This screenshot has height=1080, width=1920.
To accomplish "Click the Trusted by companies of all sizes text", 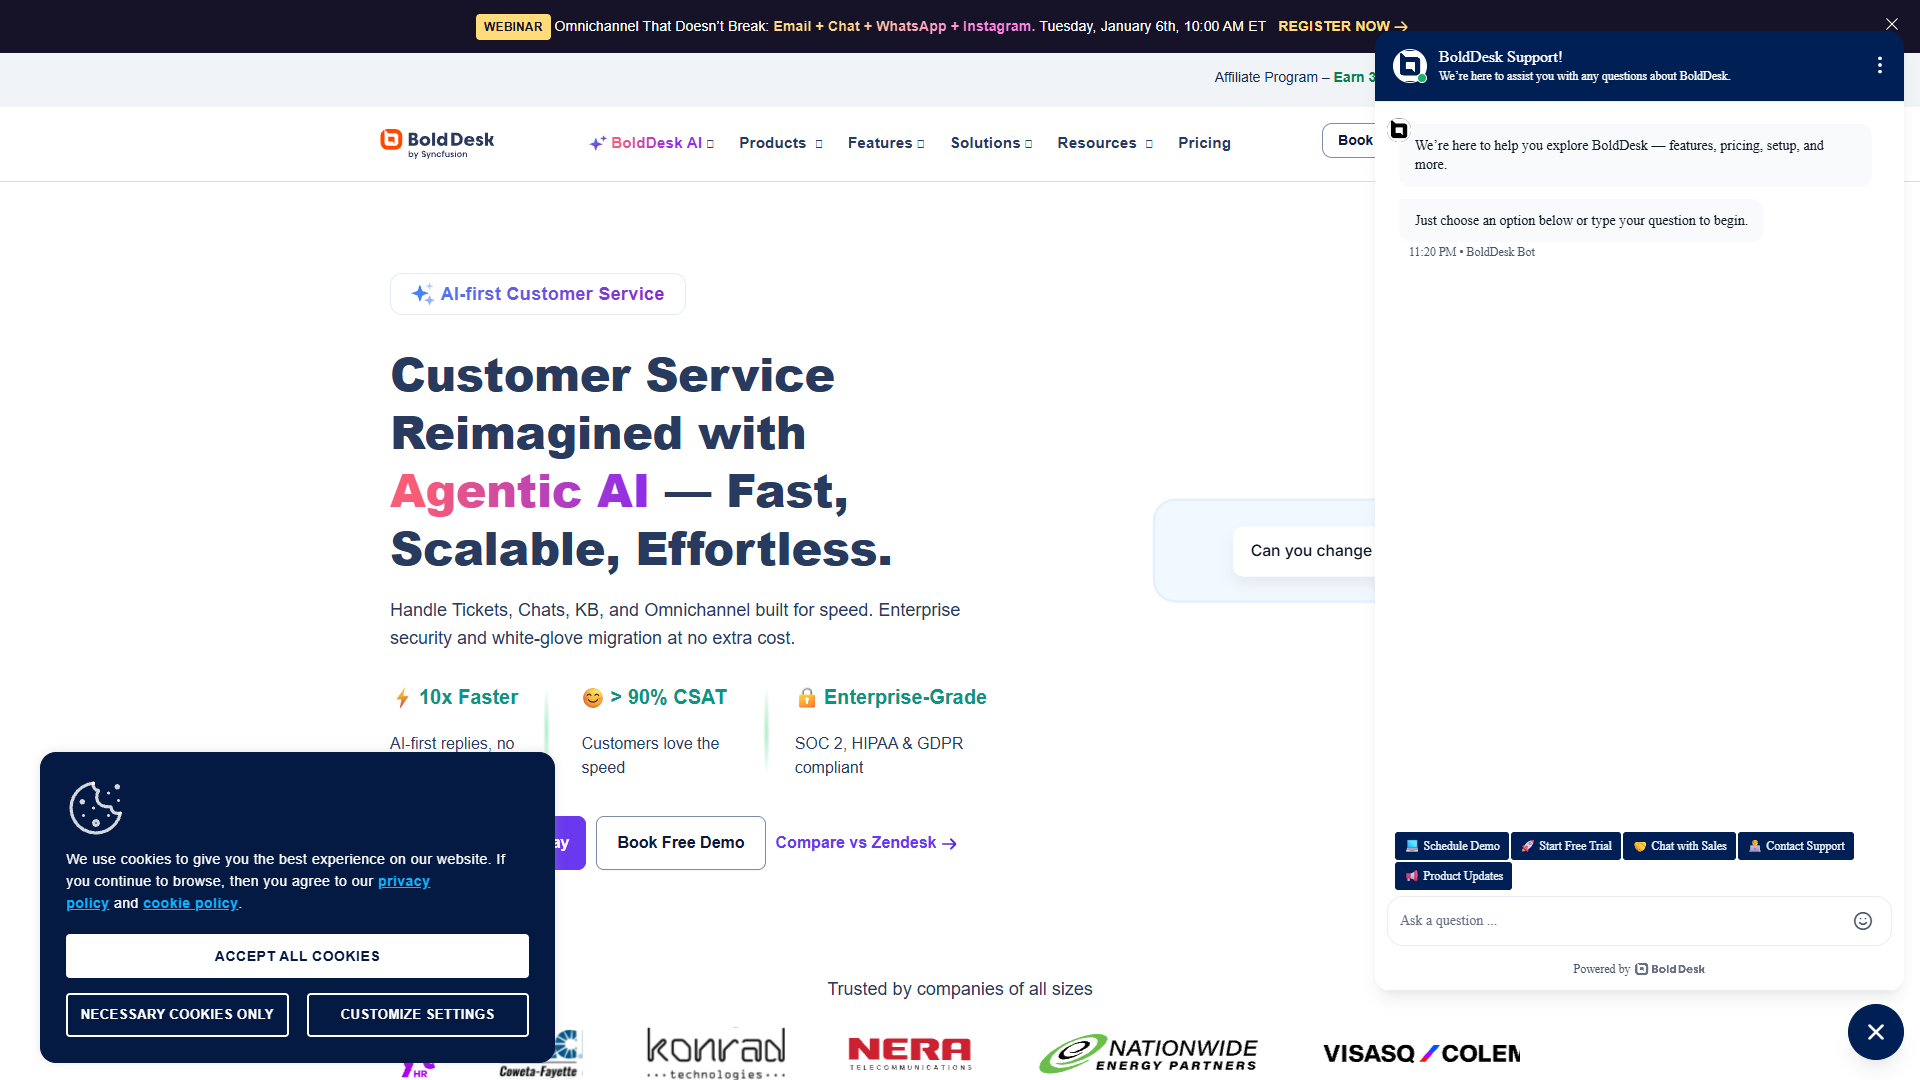I will point(960,989).
